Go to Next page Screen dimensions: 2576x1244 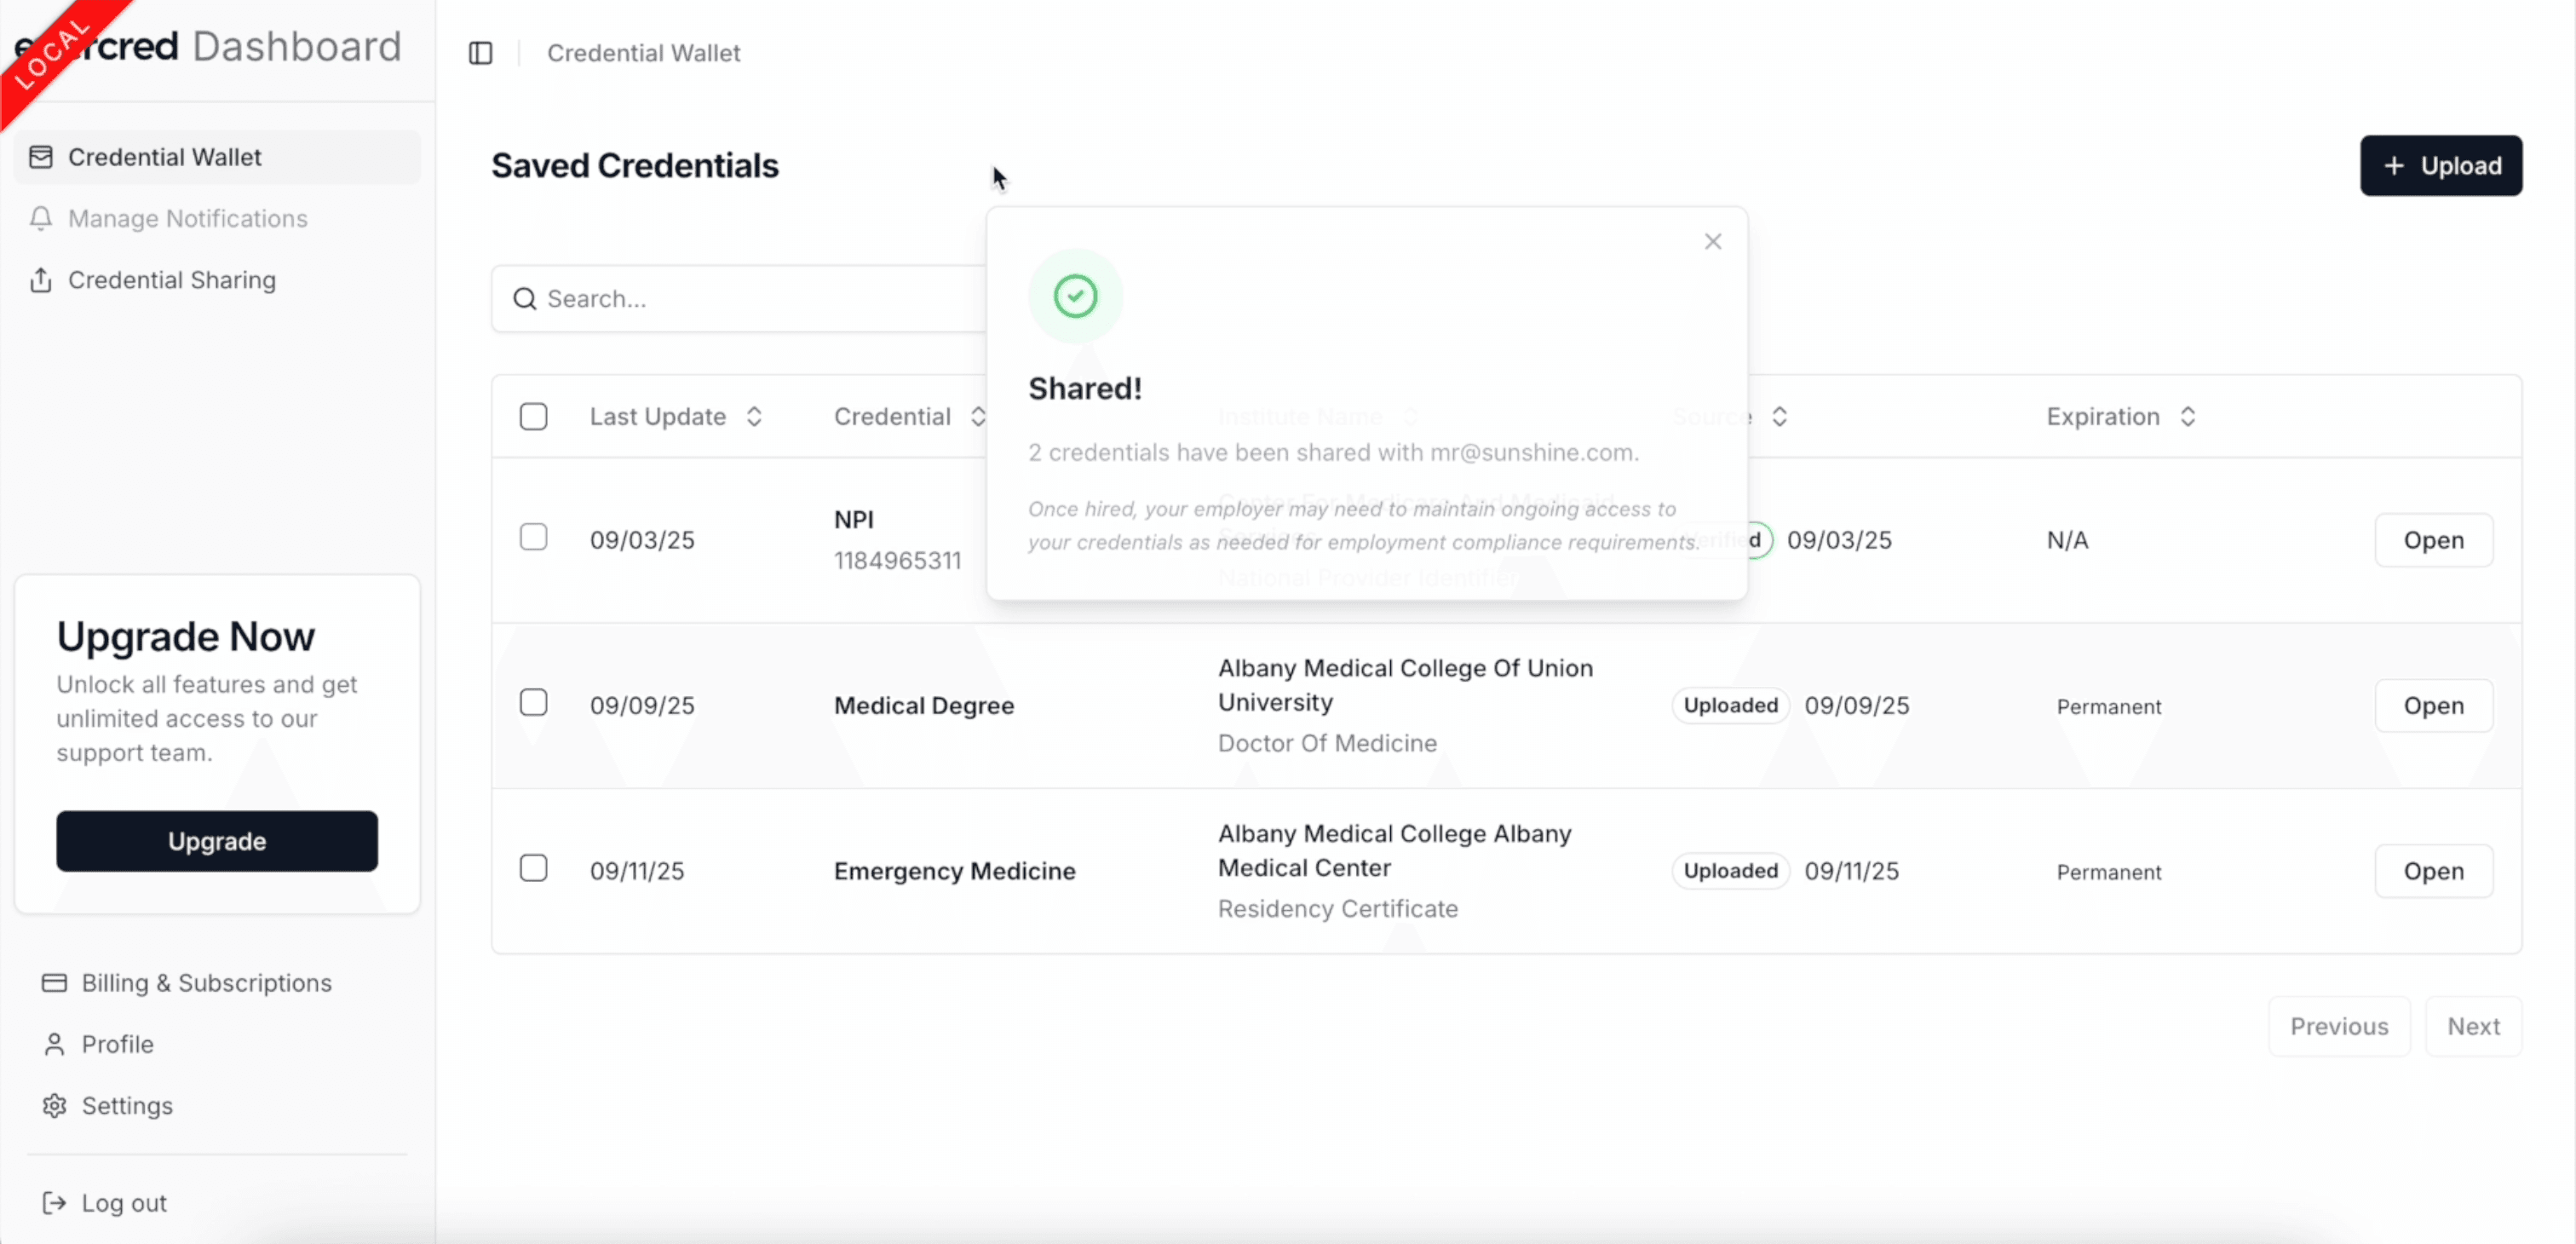coord(2473,1026)
